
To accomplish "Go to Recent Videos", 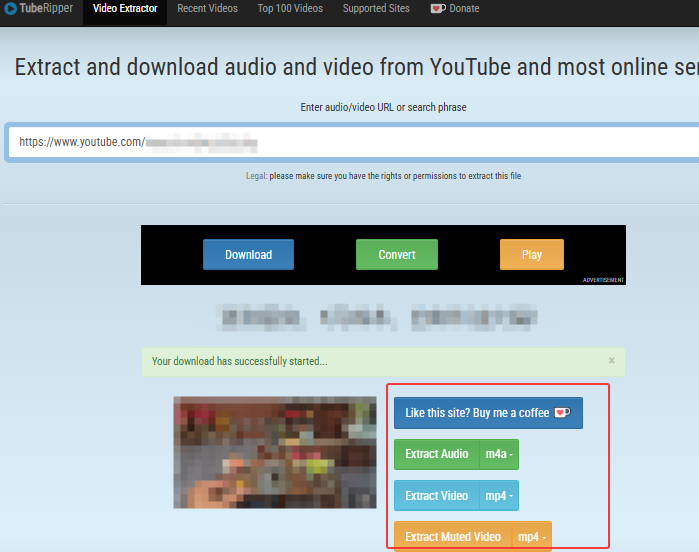I will (207, 8).
